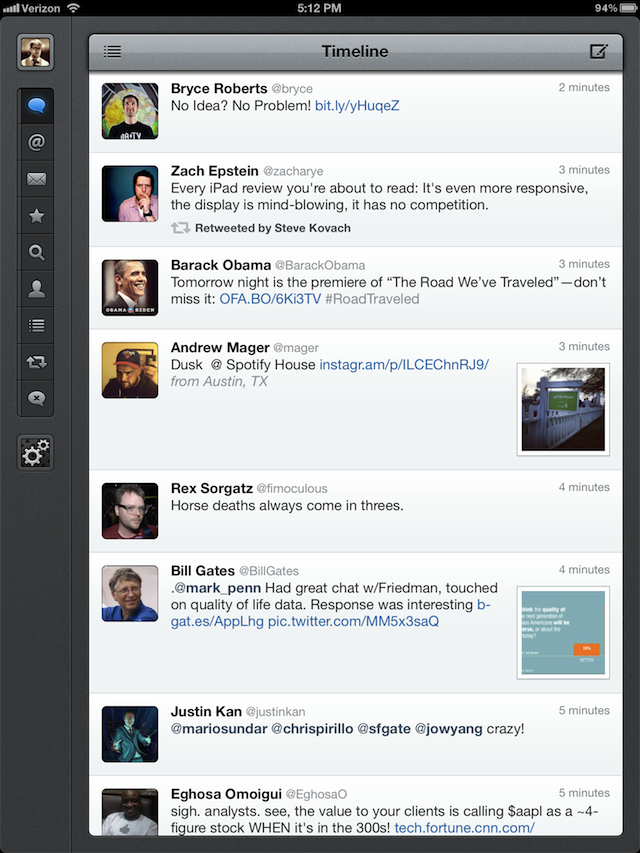Tap the @jowyang mention
The width and height of the screenshot is (640, 853).
[449, 729]
